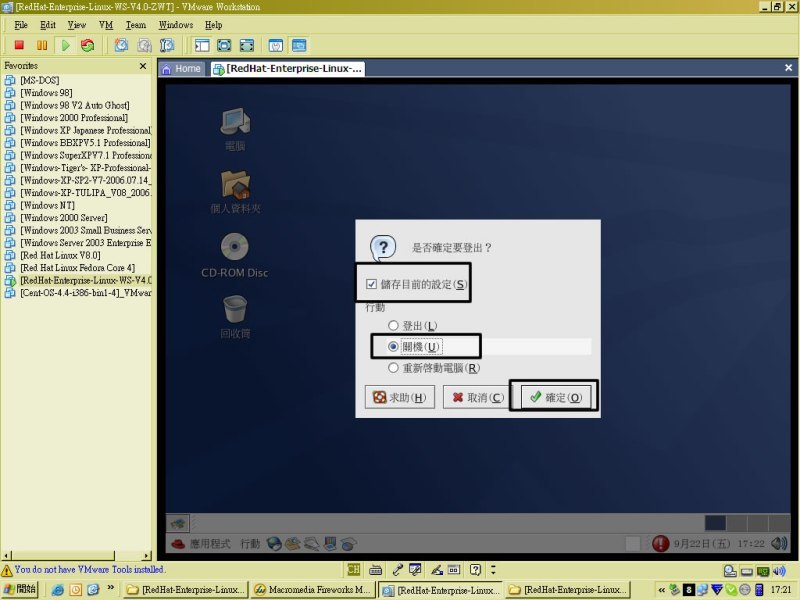This screenshot has width=800, height=600.
Task: Select [Red Hat Linux V8.0] in Favorites
Action: (60, 255)
